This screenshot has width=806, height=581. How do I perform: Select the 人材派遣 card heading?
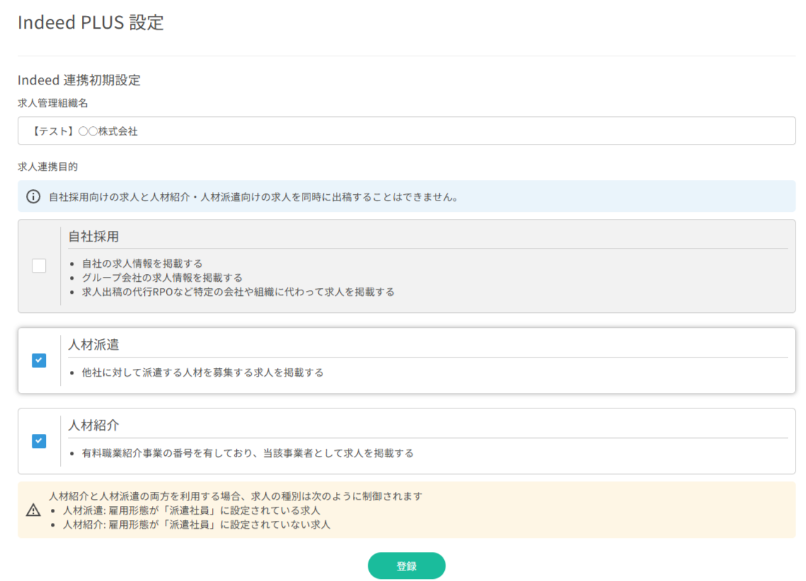[94, 345]
